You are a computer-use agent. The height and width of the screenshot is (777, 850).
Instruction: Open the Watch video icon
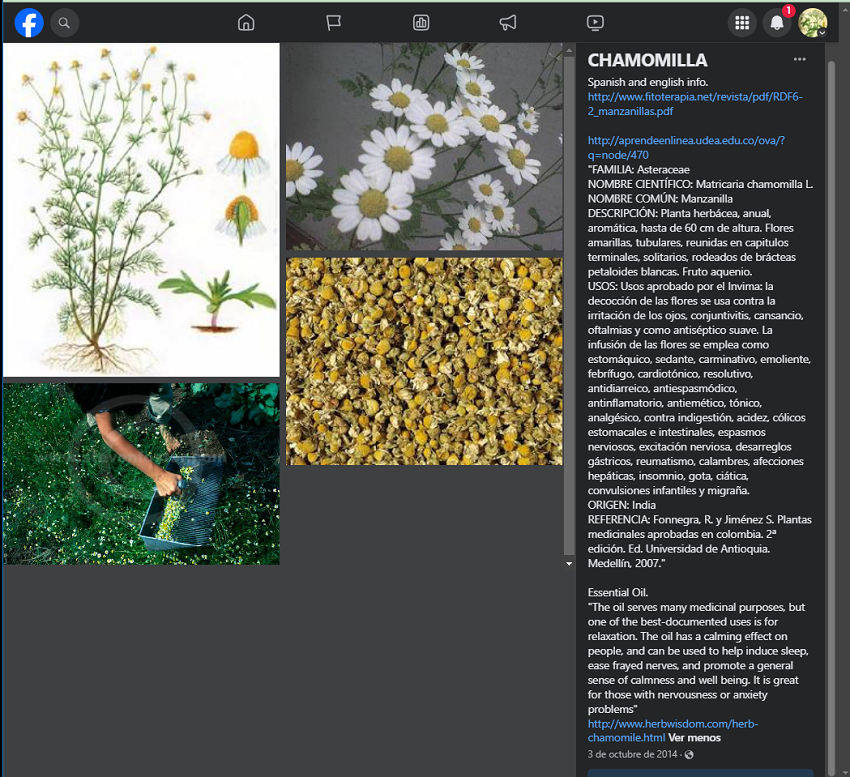[595, 22]
